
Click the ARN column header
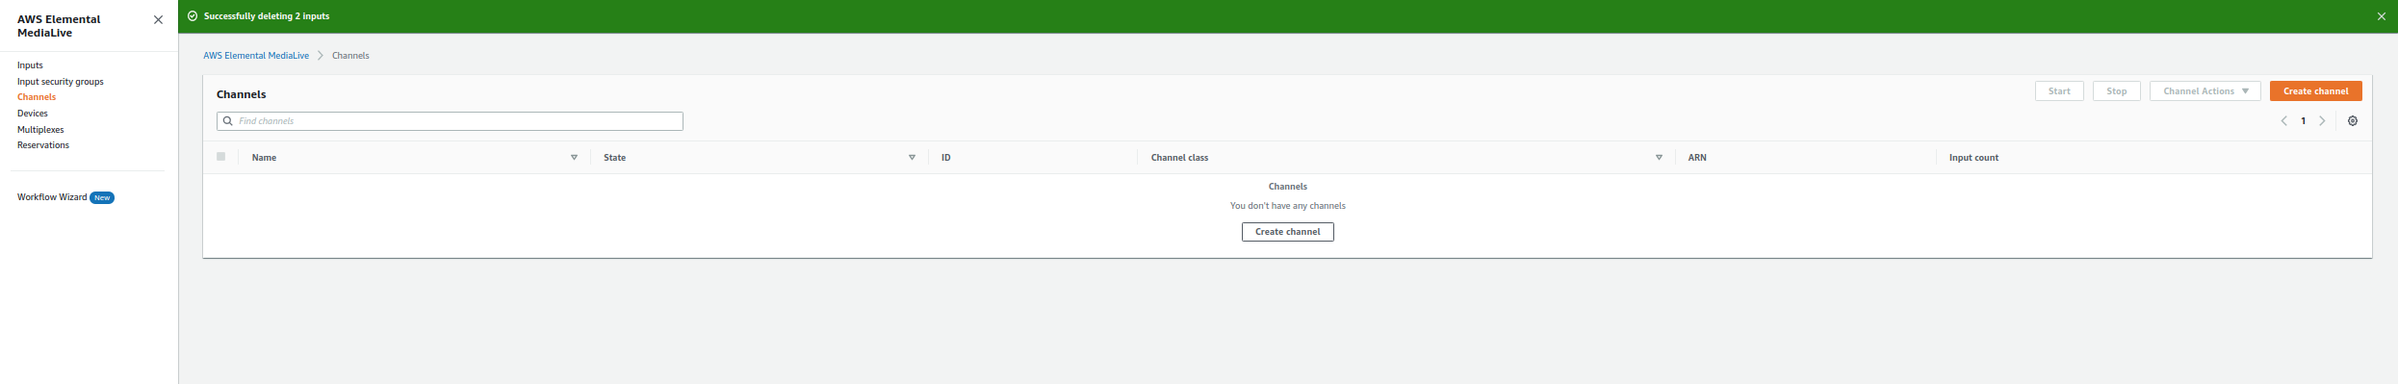pyautogui.click(x=1697, y=158)
